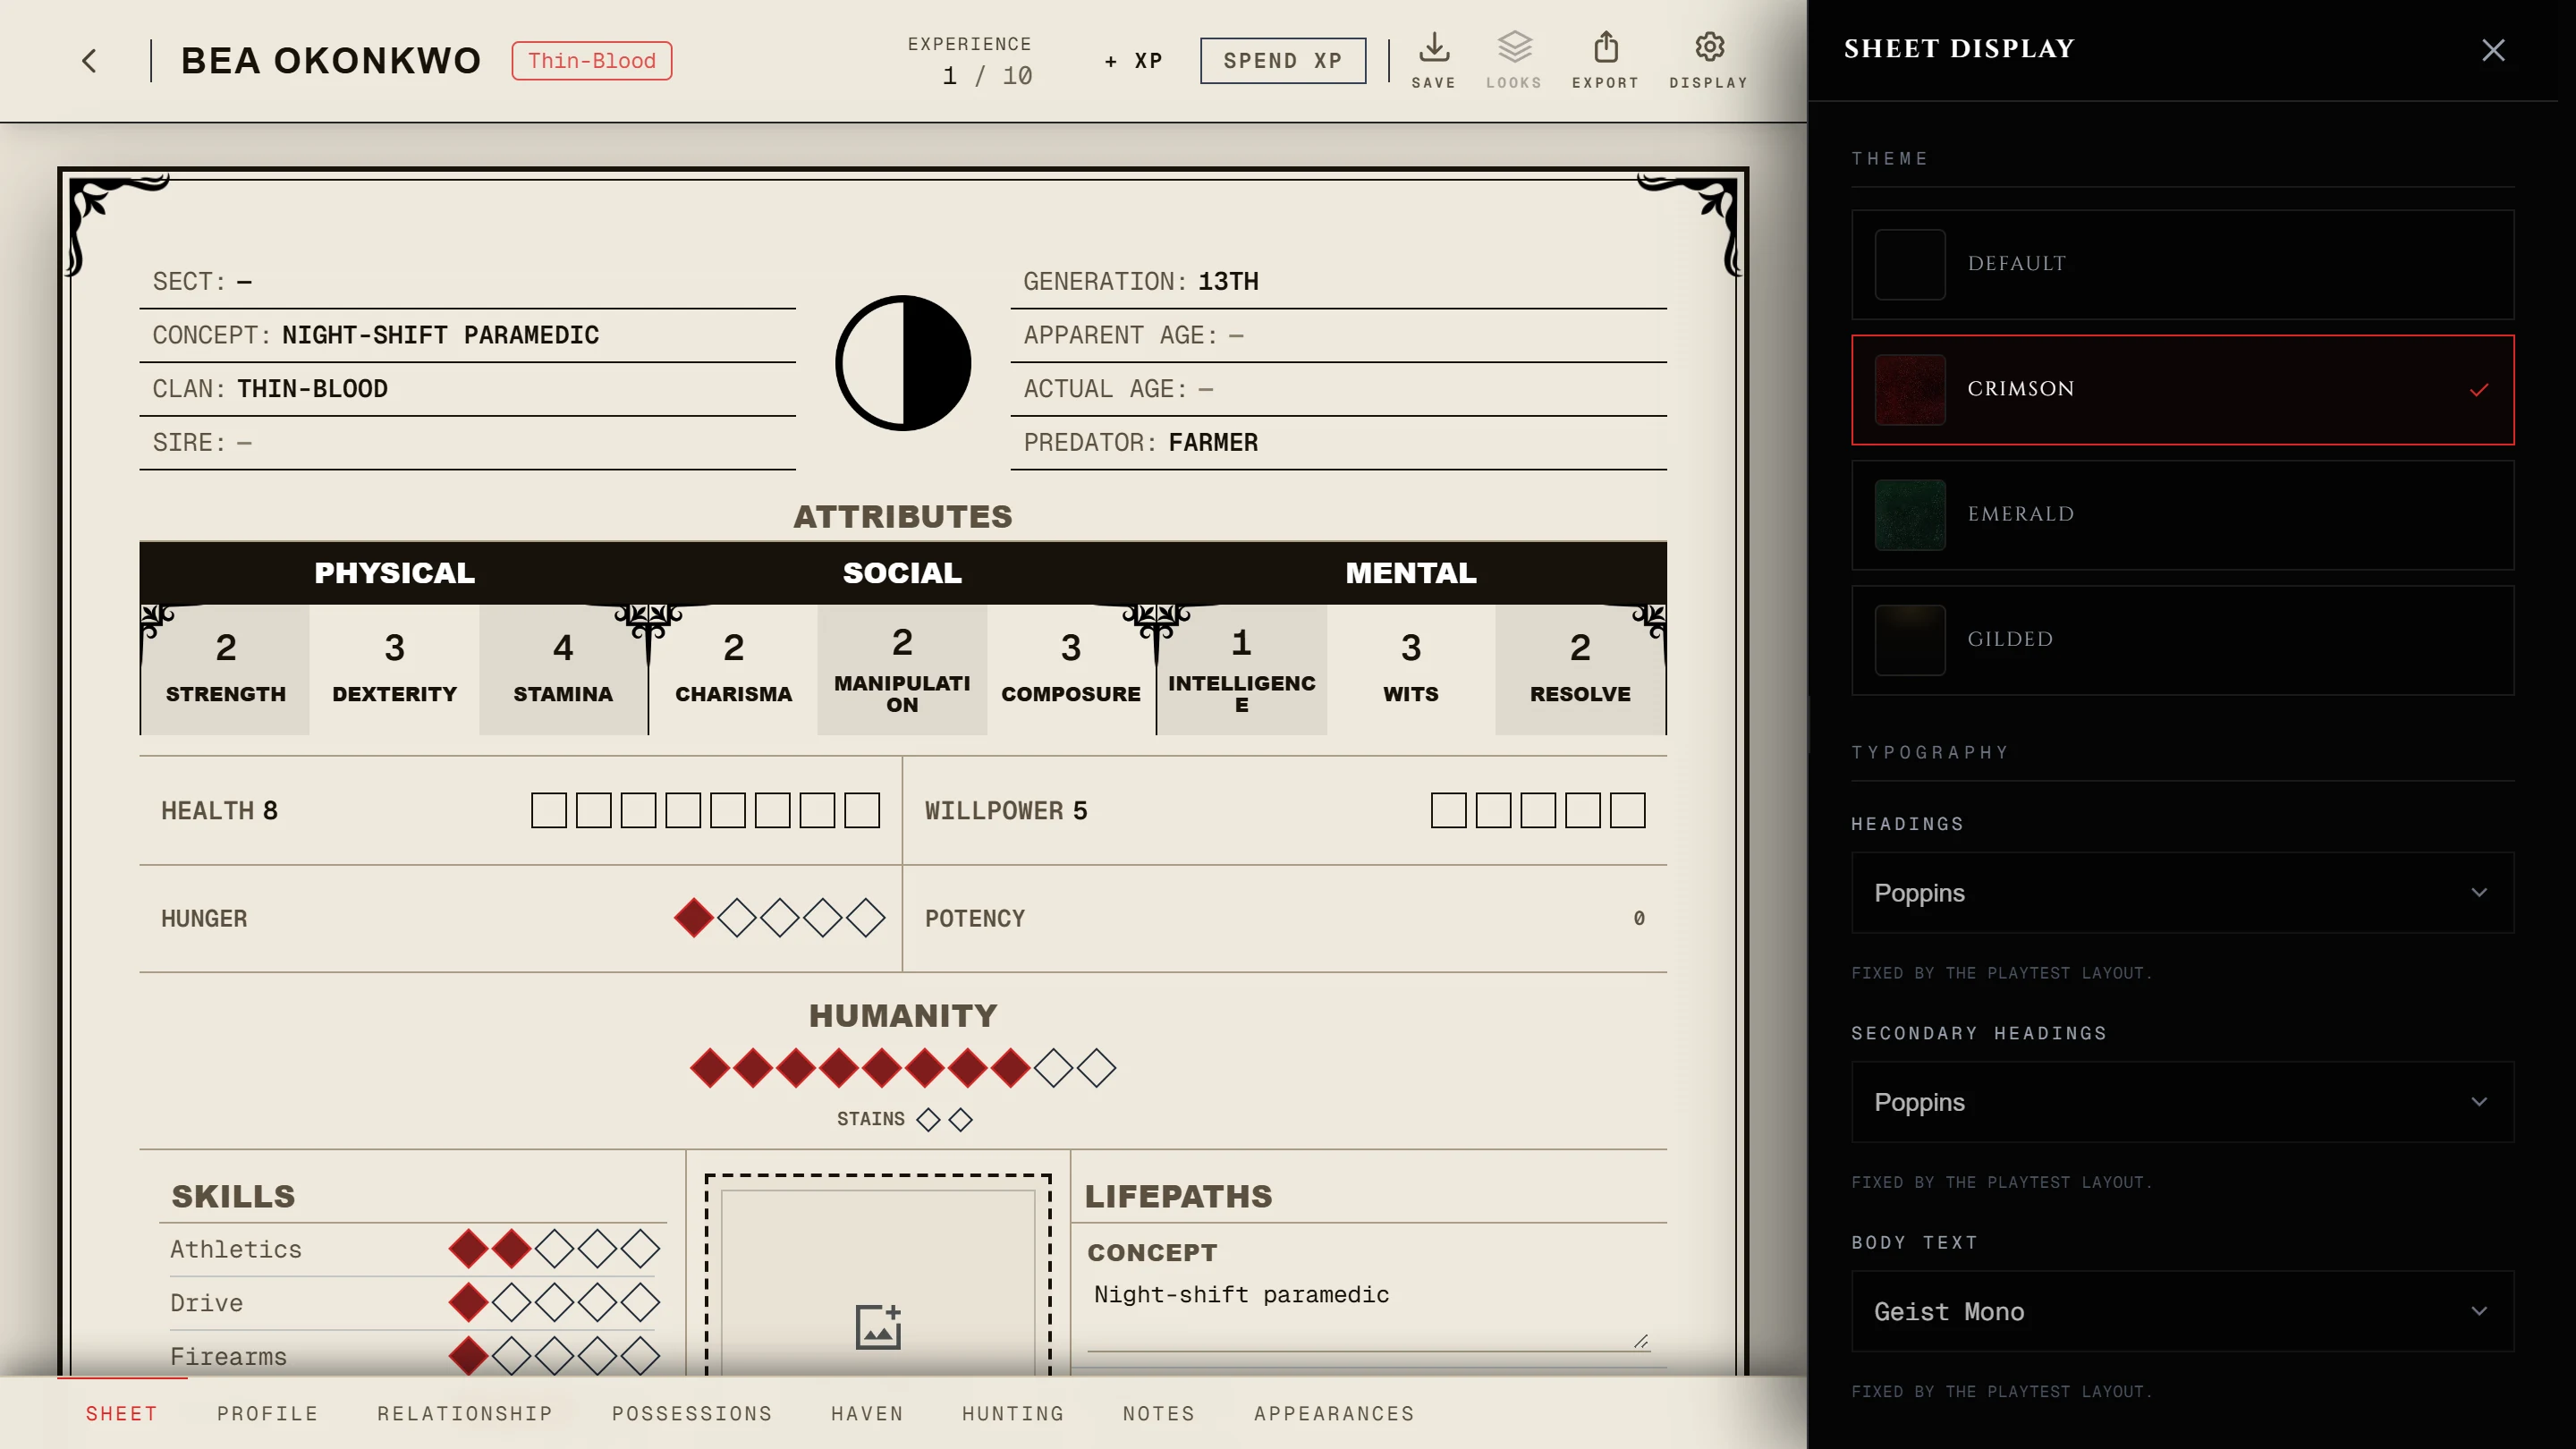The width and height of the screenshot is (2576, 1449).
Task: Open the Possessions tab
Action: tap(692, 1413)
